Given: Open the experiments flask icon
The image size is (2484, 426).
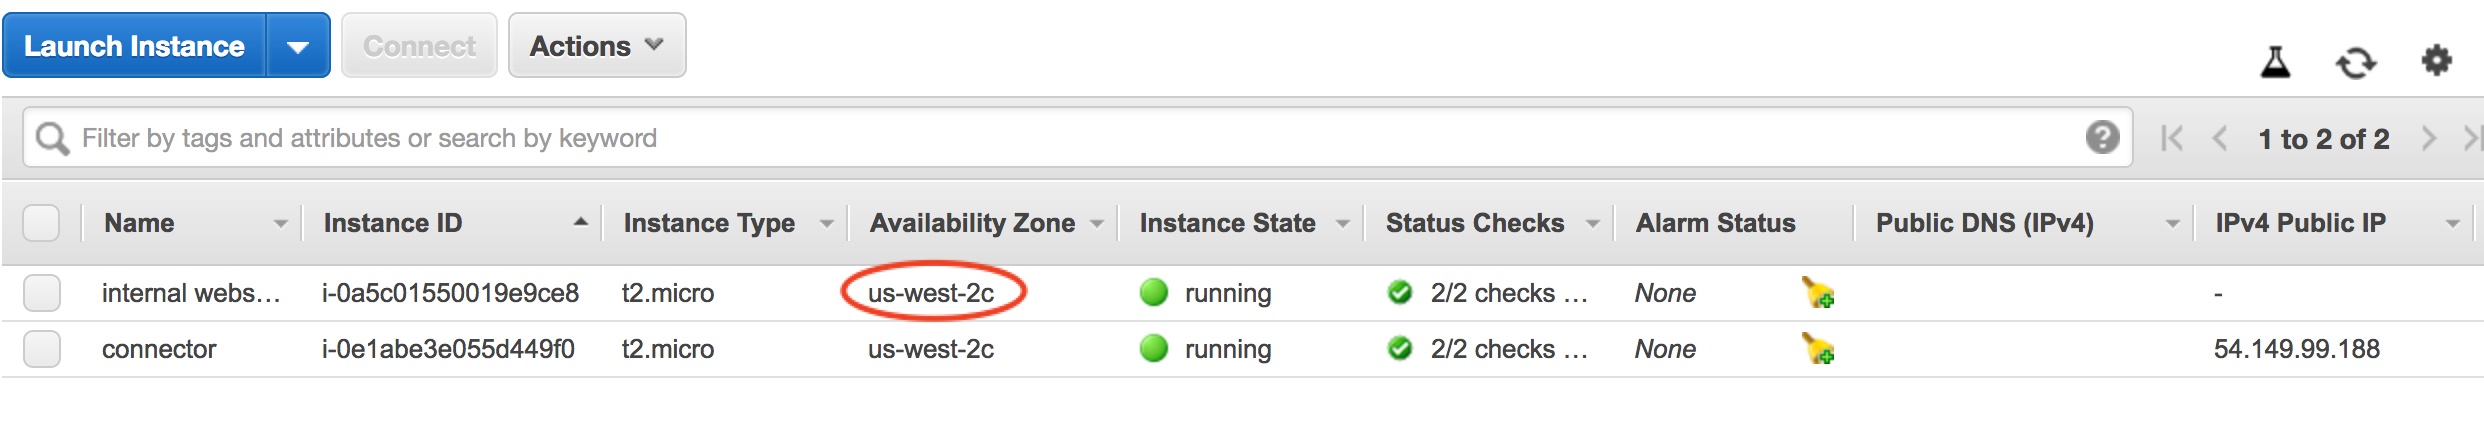Looking at the screenshot, I should point(2275,62).
